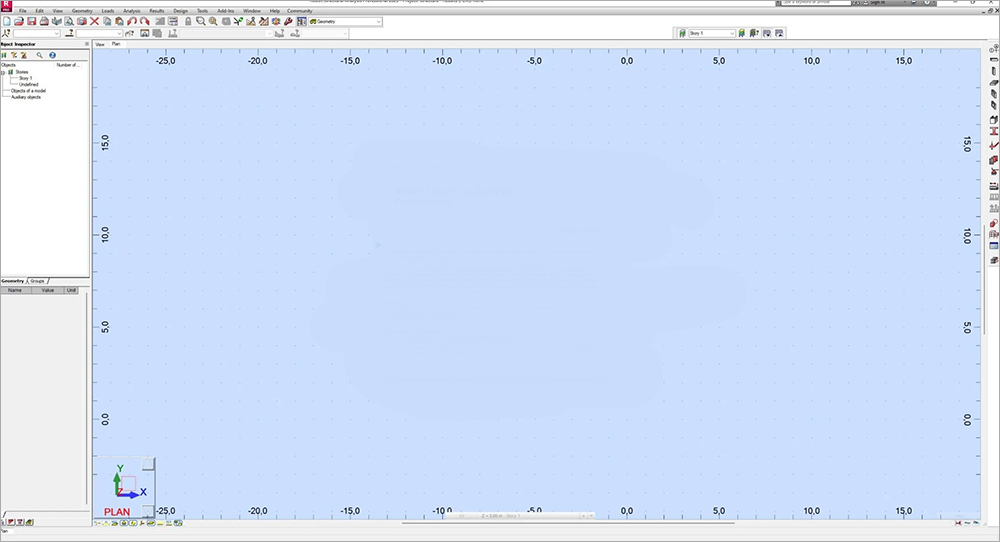The width and height of the screenshot is (1000, 542).
Task: Click the green stories icon in Object Inspector toolbar
Action: coord(4,55)
